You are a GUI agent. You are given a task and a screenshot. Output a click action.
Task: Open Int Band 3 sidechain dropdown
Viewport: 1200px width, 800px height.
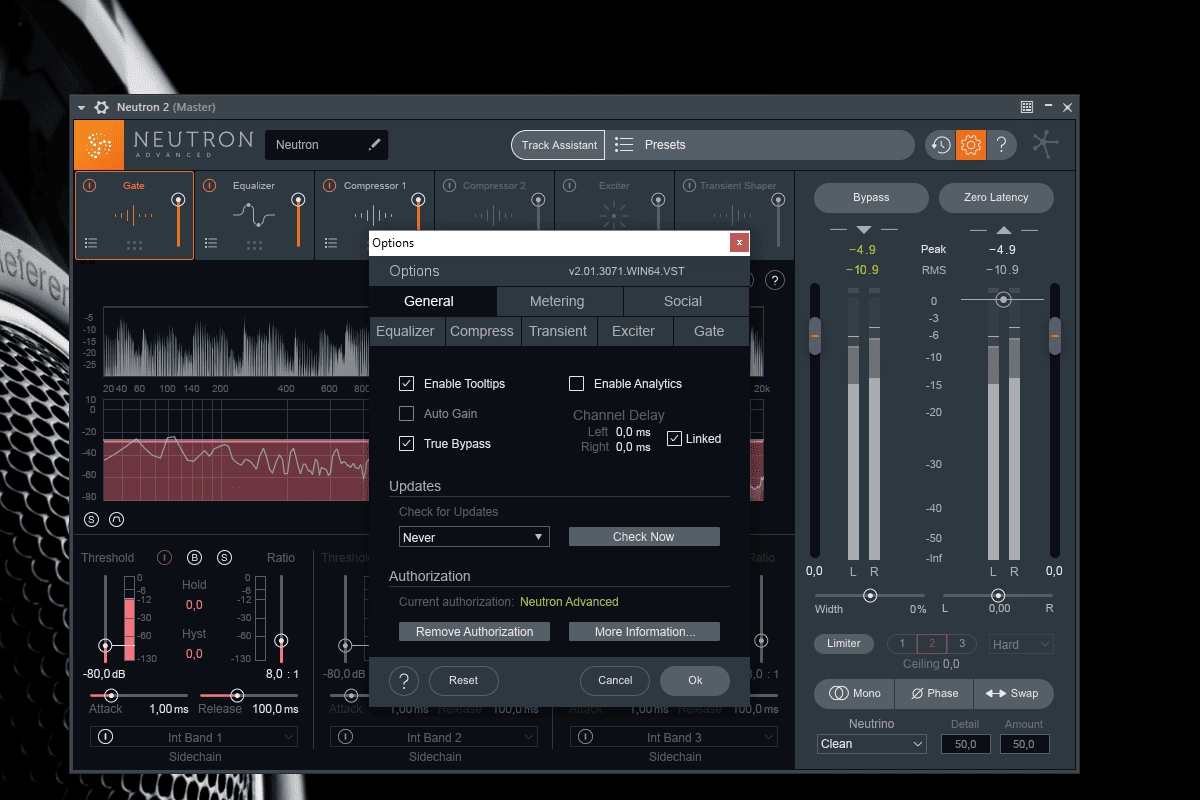click(x=674, y=738)
